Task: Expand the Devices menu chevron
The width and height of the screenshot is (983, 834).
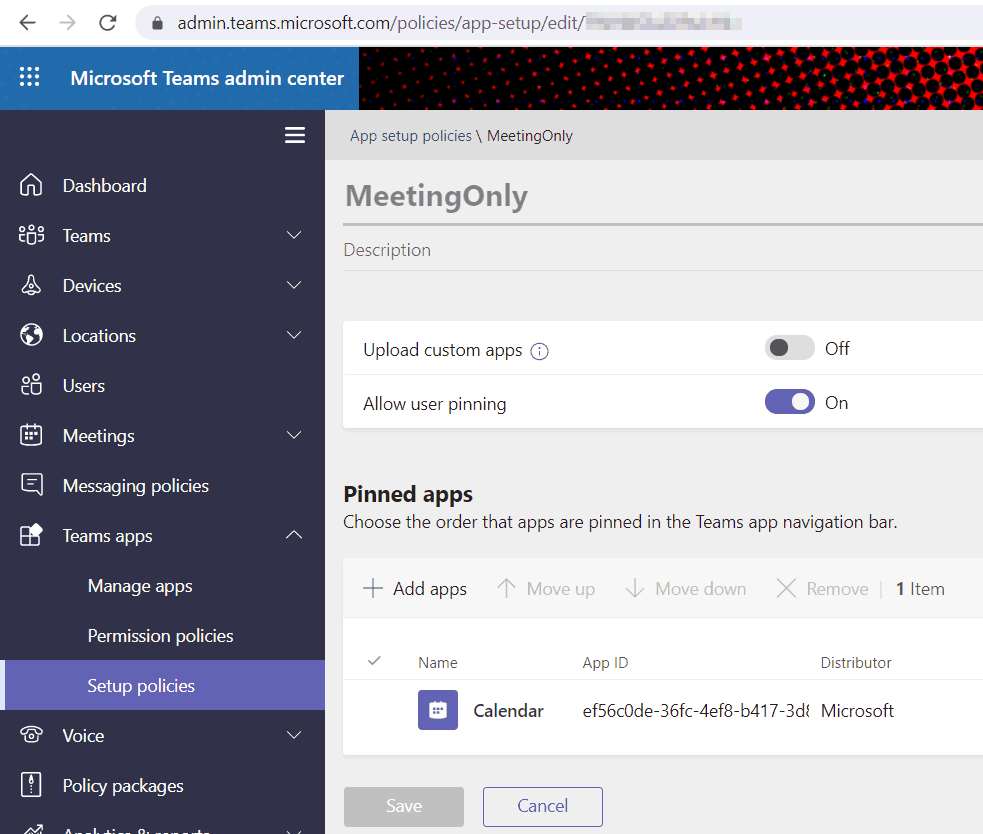Action: pyautogui.click(x=293, y=285)
